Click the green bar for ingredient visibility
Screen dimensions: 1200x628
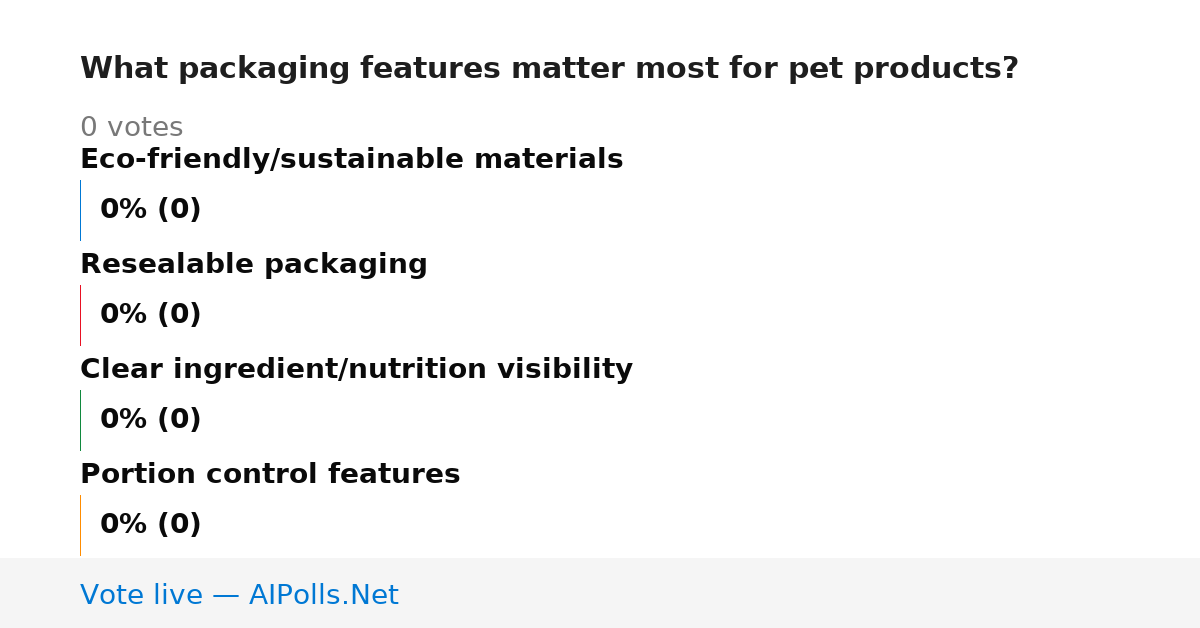[80, 420]
